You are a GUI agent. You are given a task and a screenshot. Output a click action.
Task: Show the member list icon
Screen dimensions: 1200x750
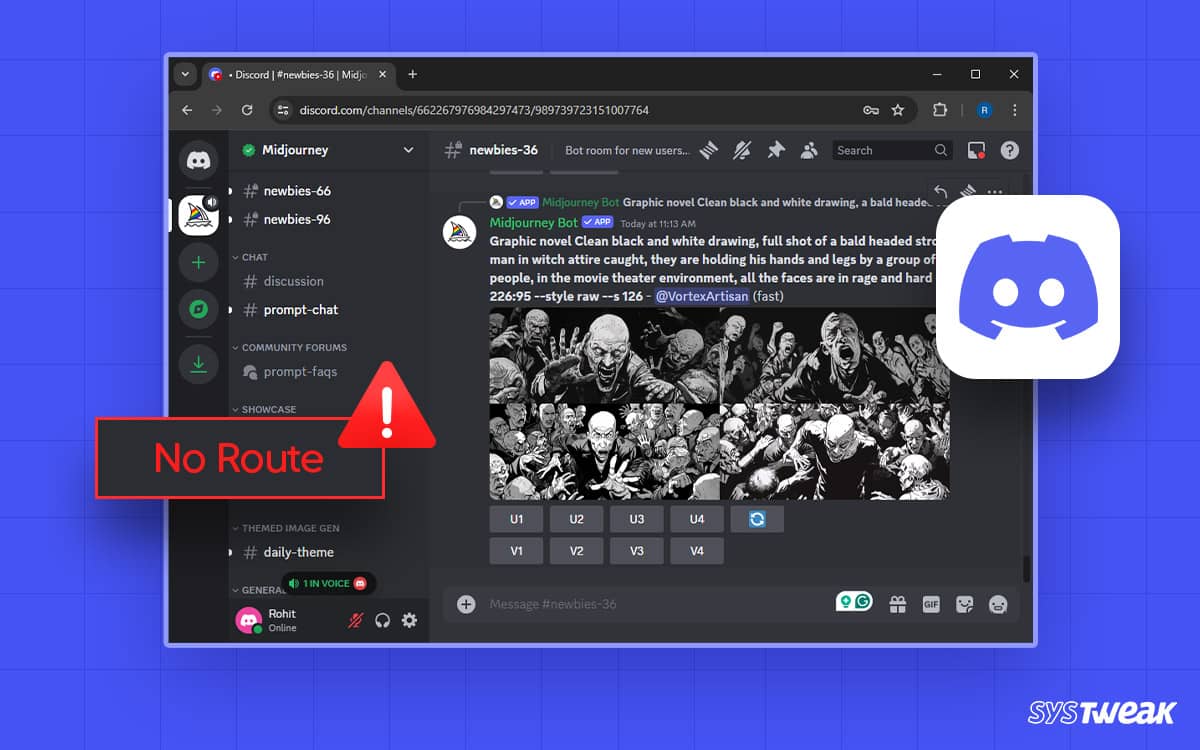pyautogui.click(x=809, y=150)
